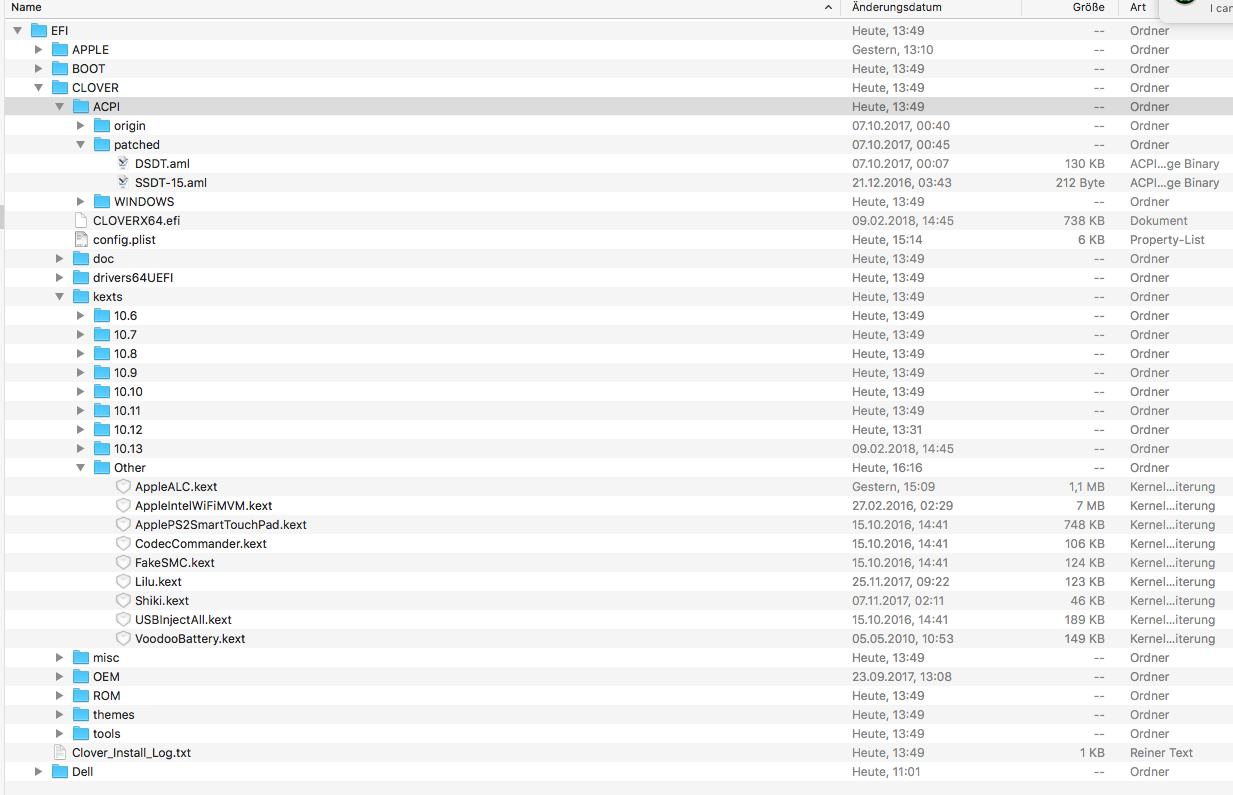Select the CLOVERX64.efi document icon
Image resolution: width=1233 pixels, height=795 pixels.
click(82, 221)
